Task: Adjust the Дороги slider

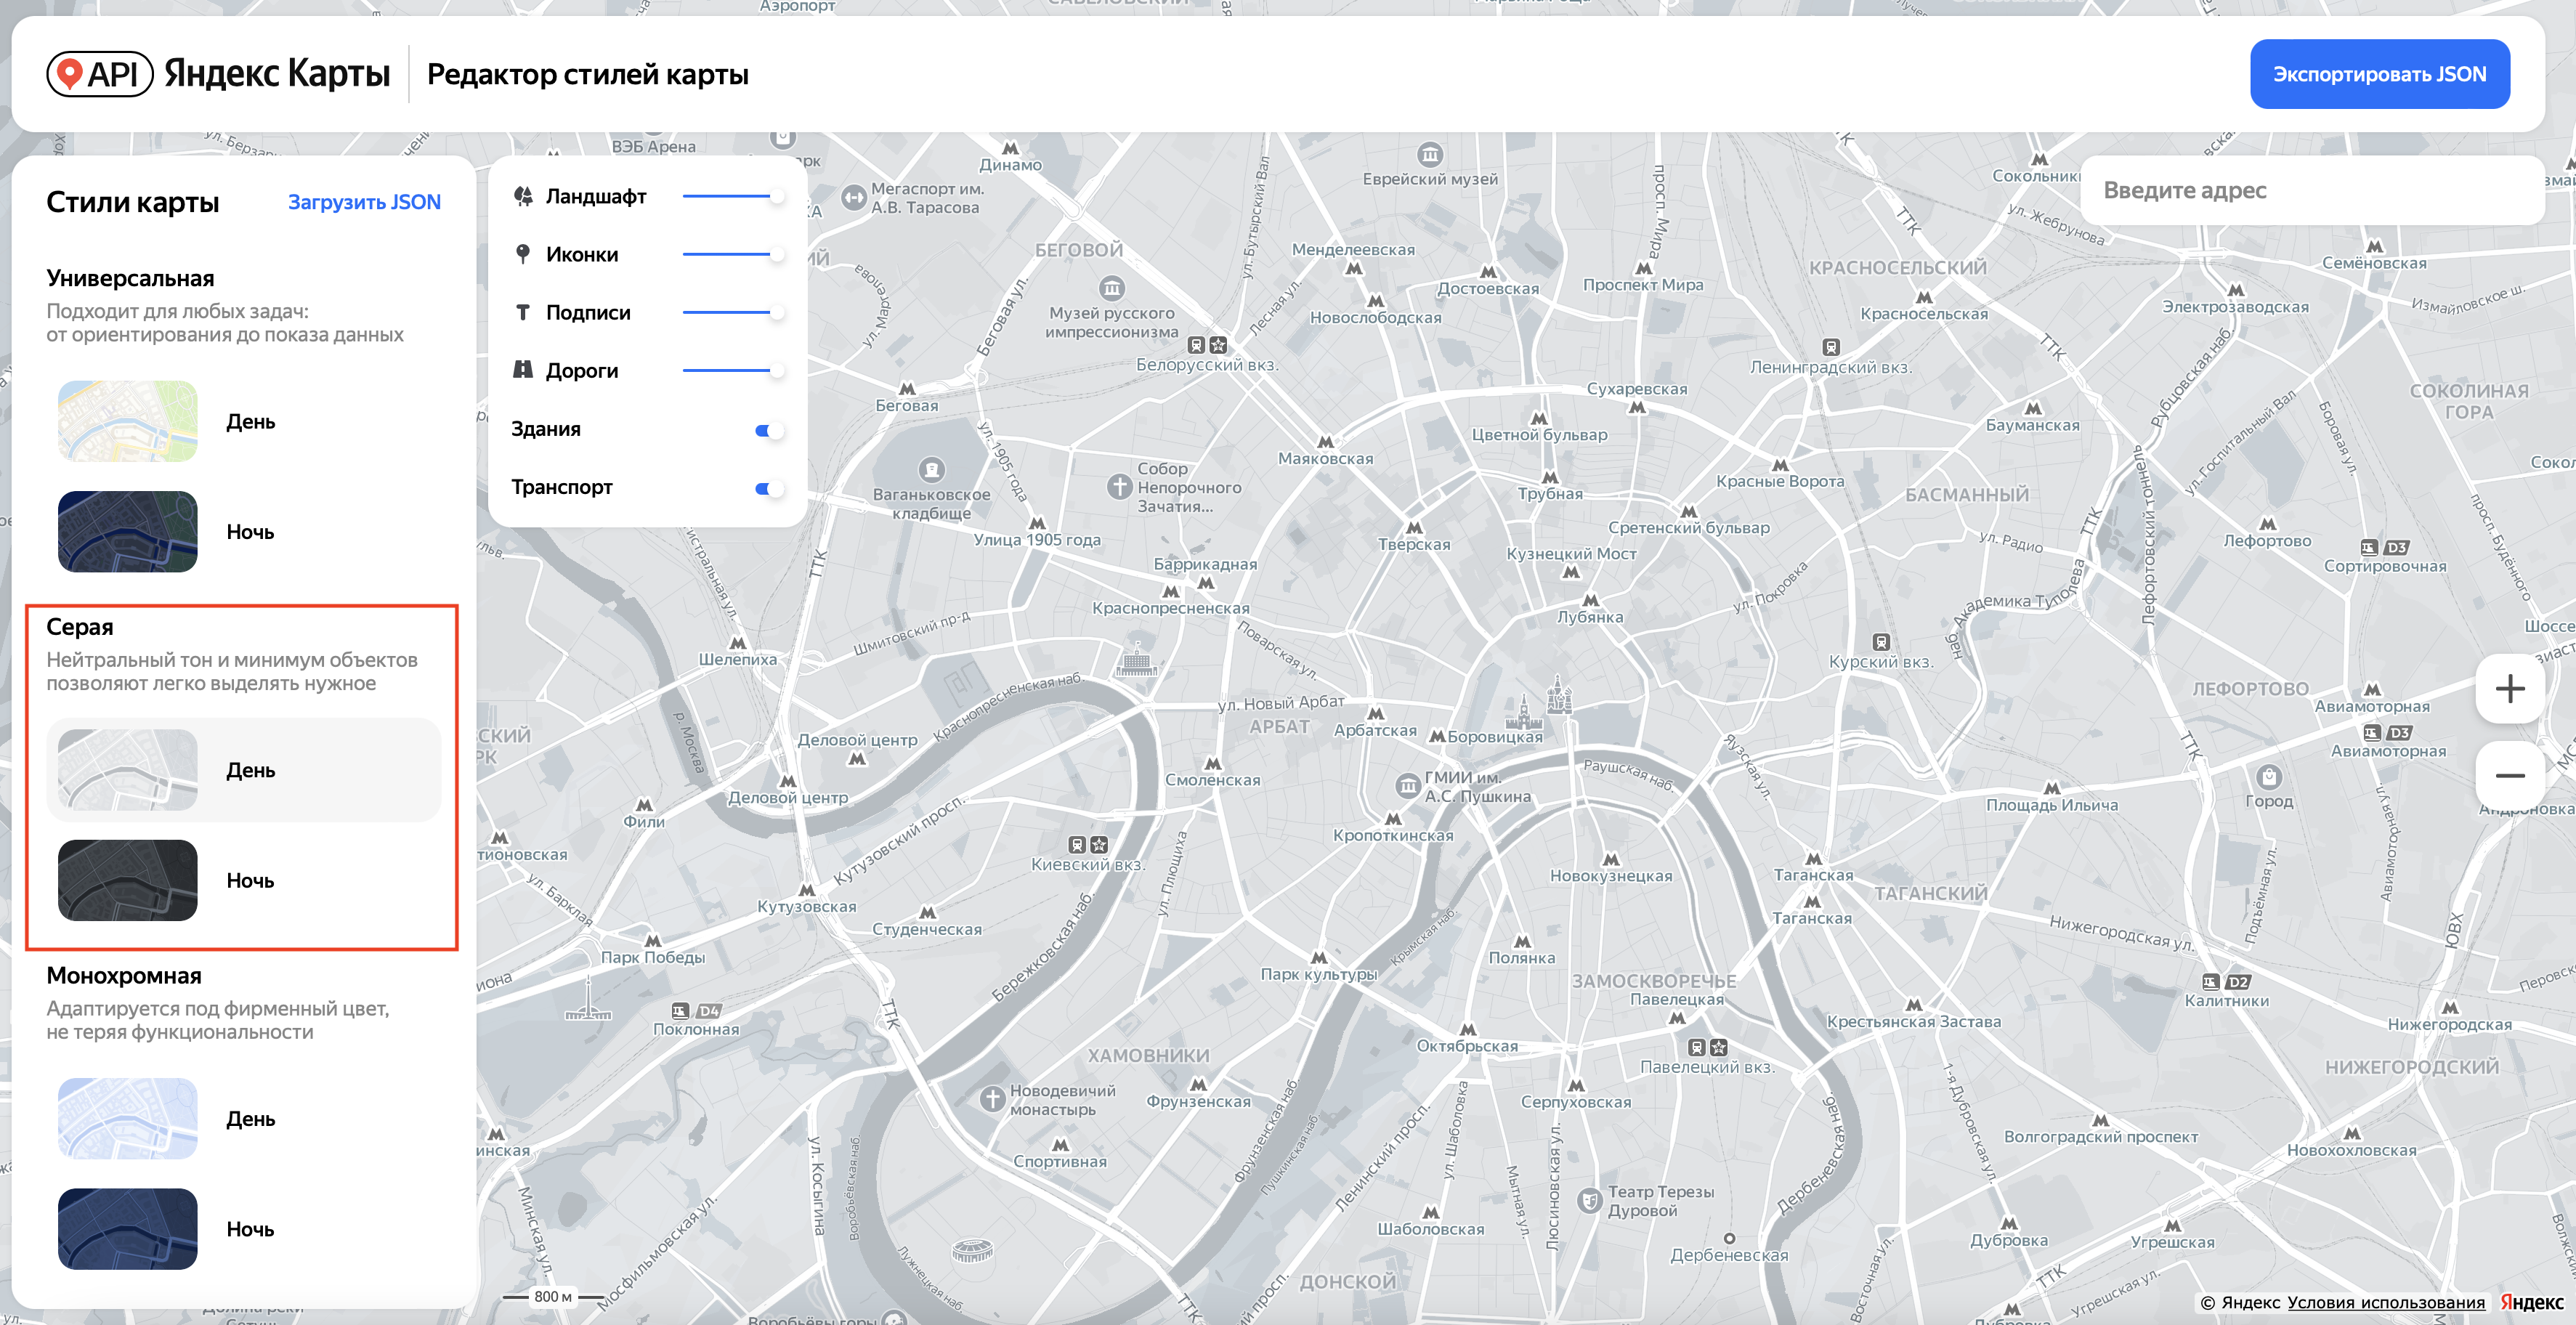Action: point(732,371)
